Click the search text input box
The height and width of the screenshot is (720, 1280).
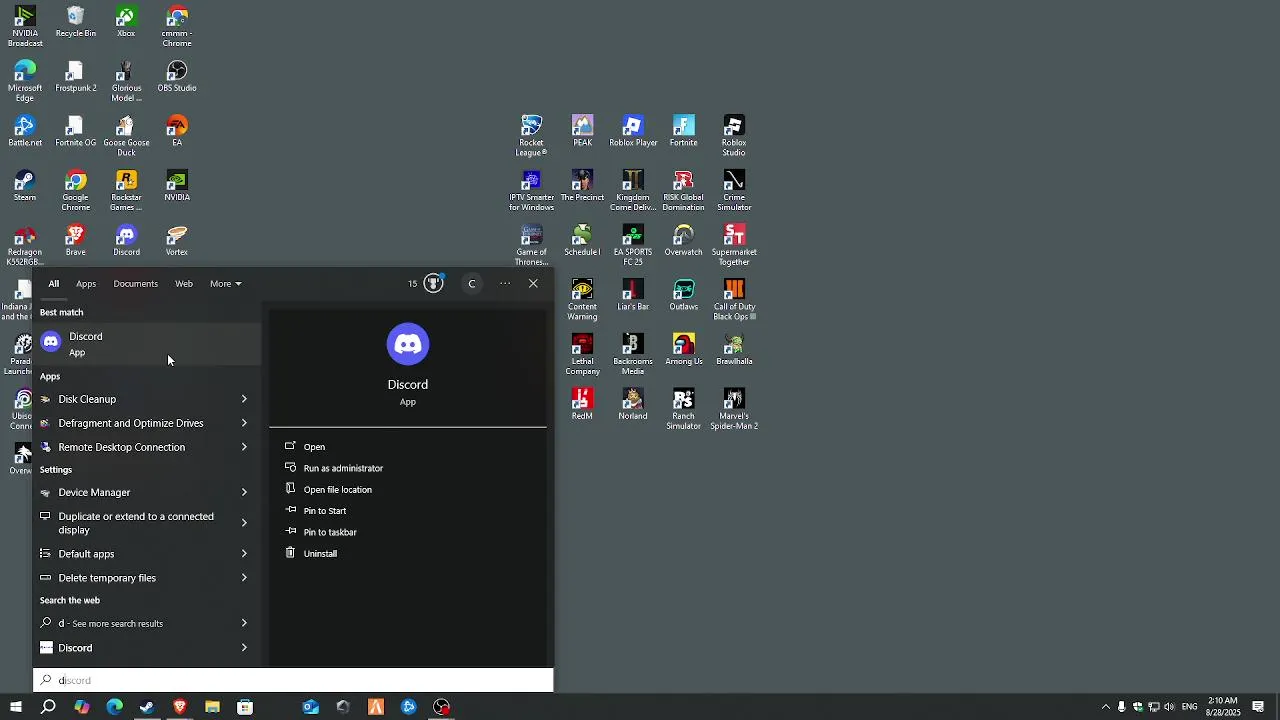coord(293,680)
